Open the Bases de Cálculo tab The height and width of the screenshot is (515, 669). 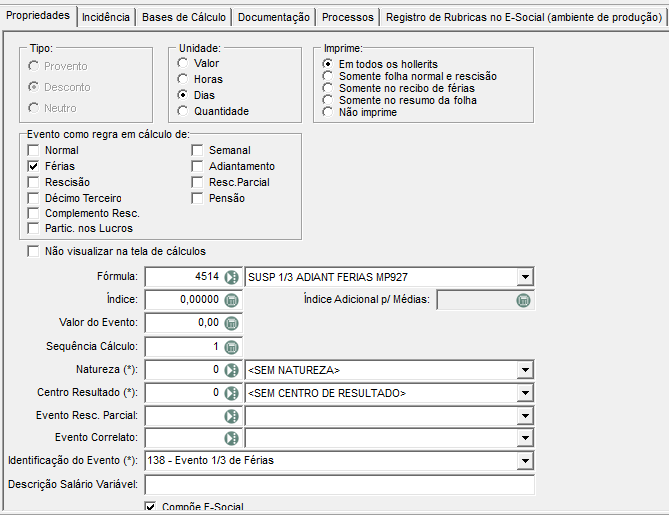[184, 17]
